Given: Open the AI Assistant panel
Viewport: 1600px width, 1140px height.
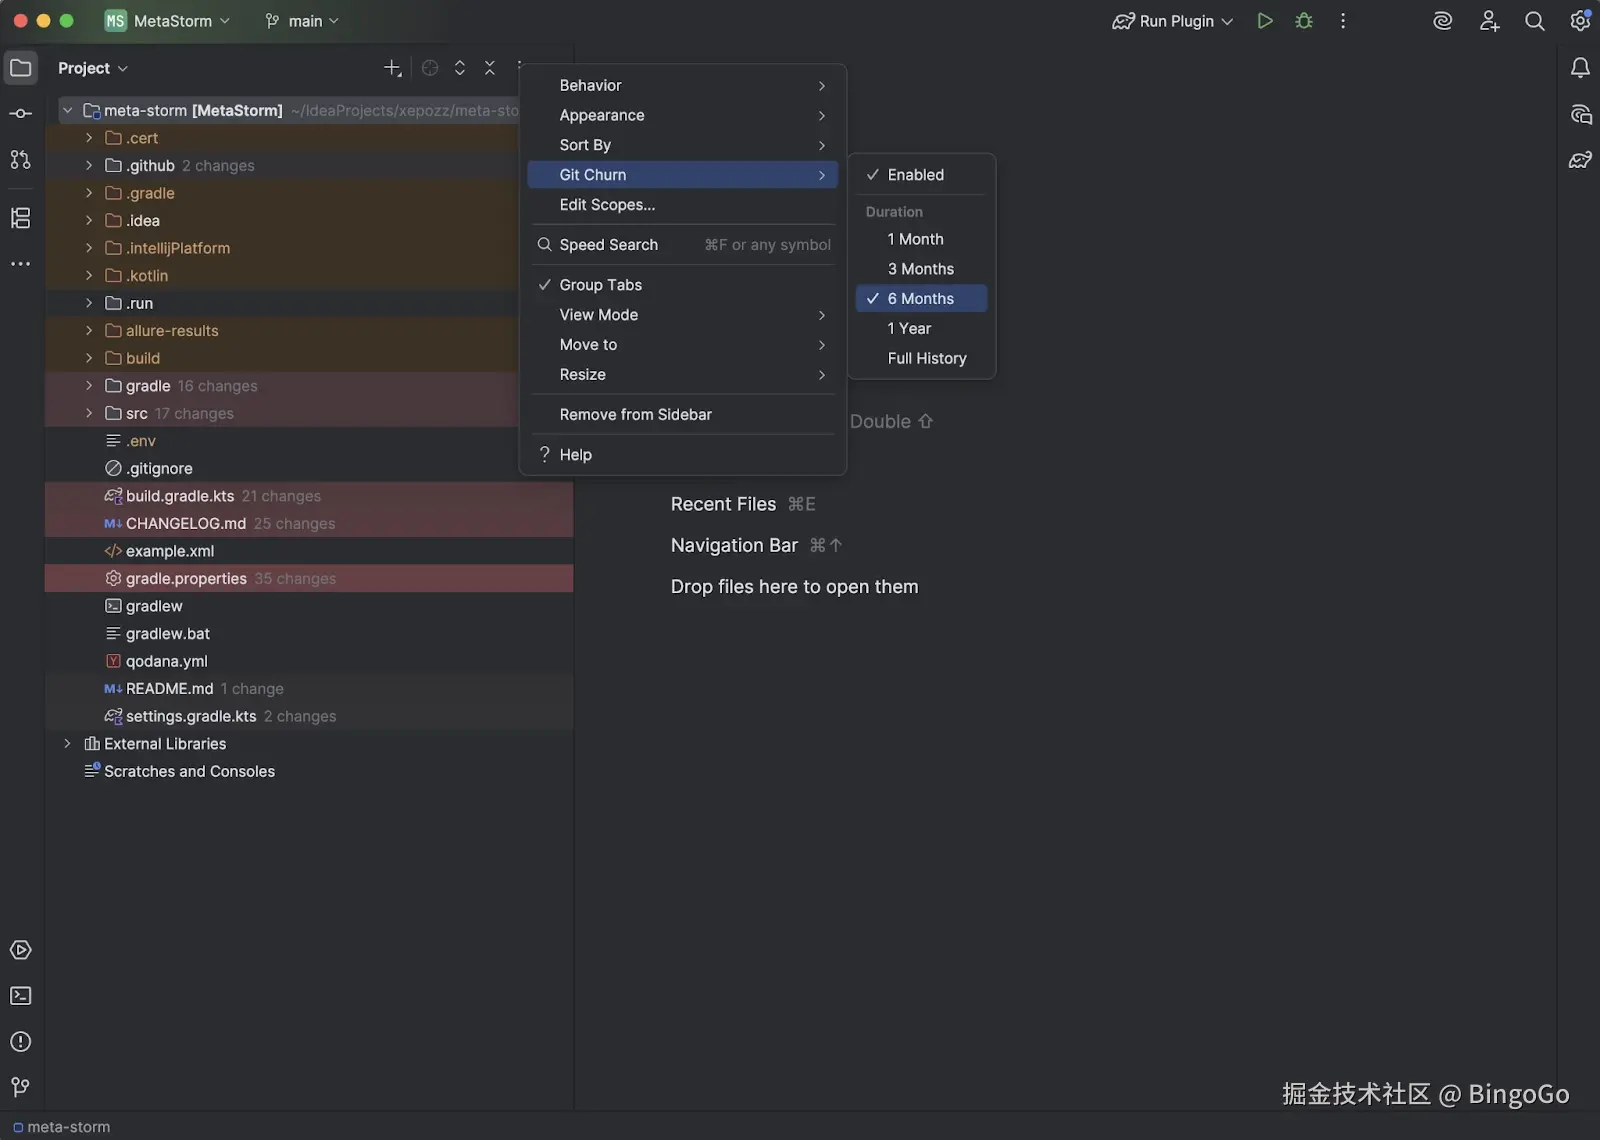Looking at the screenshot, I should (1443, 21).
